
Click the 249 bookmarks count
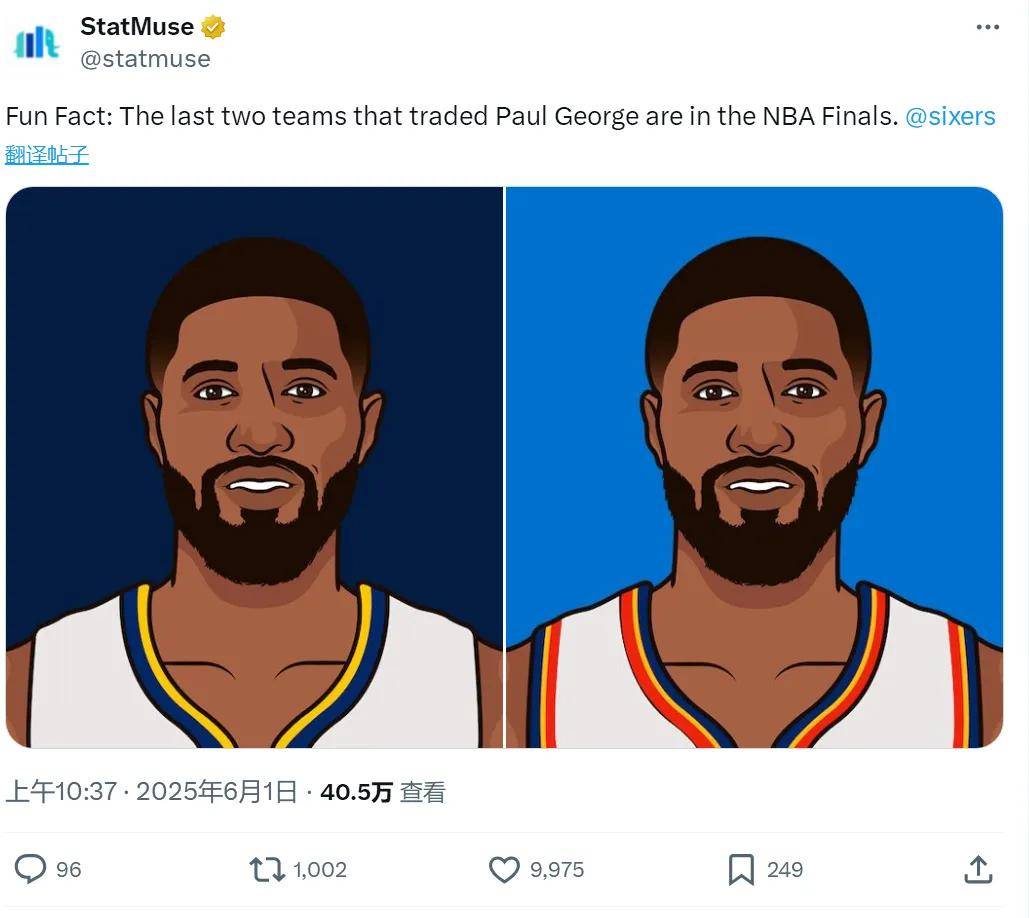tap(785, 869)
